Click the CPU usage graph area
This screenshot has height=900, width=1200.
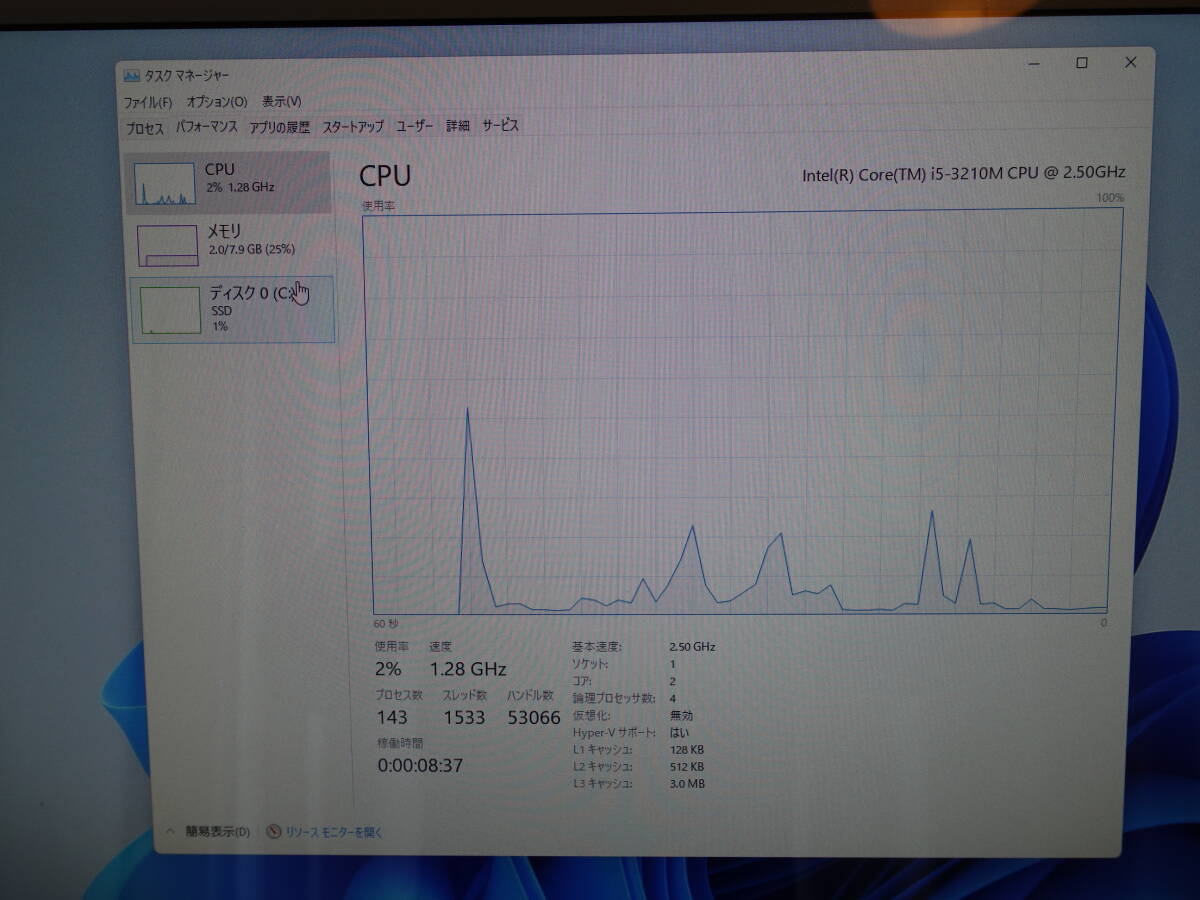[742, 412]
